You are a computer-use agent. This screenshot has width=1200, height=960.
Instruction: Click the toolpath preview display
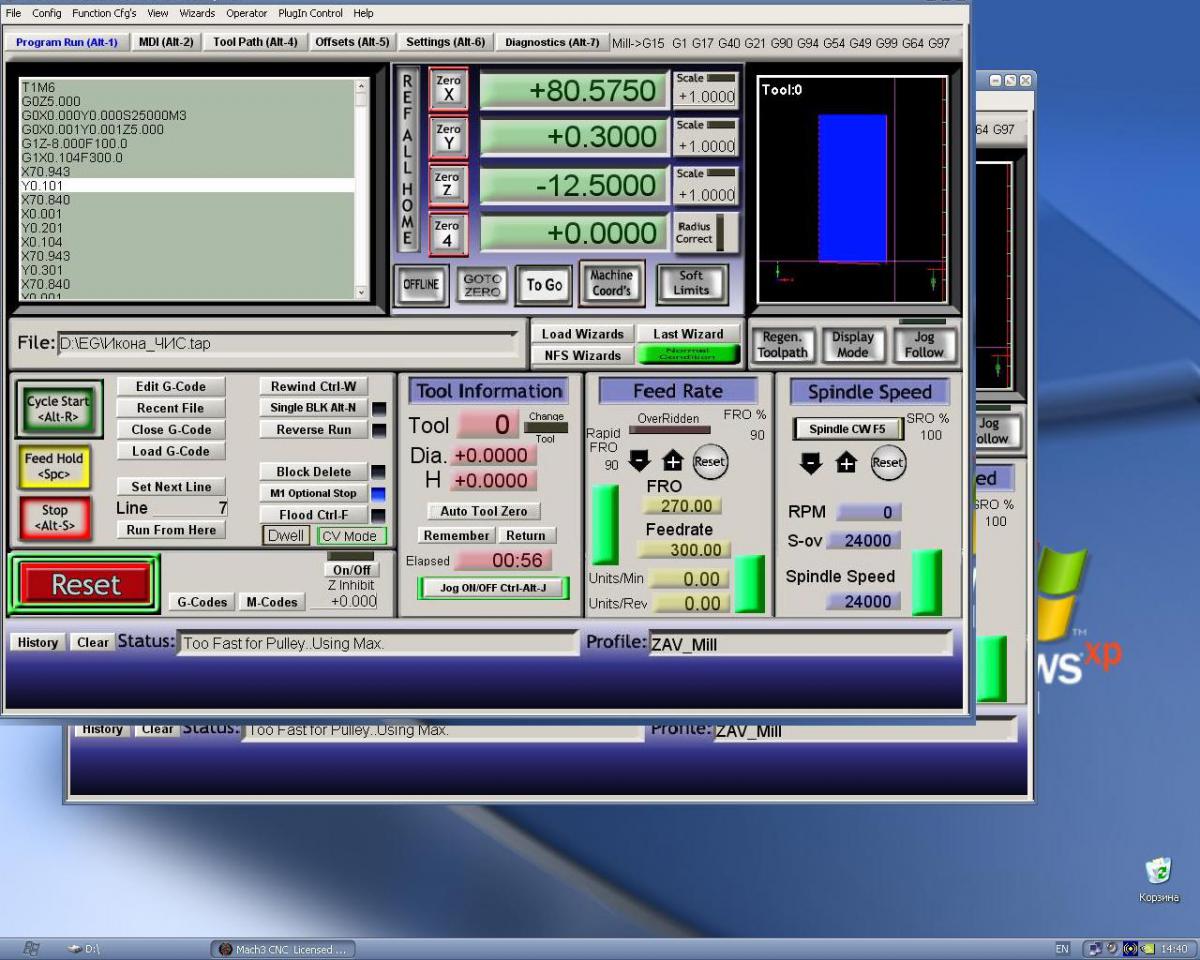[852, 189]
